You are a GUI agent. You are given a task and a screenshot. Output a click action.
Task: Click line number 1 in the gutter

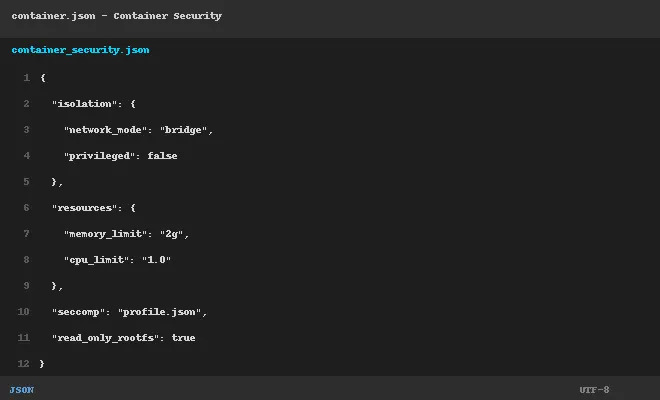click(x=27, y=78)
